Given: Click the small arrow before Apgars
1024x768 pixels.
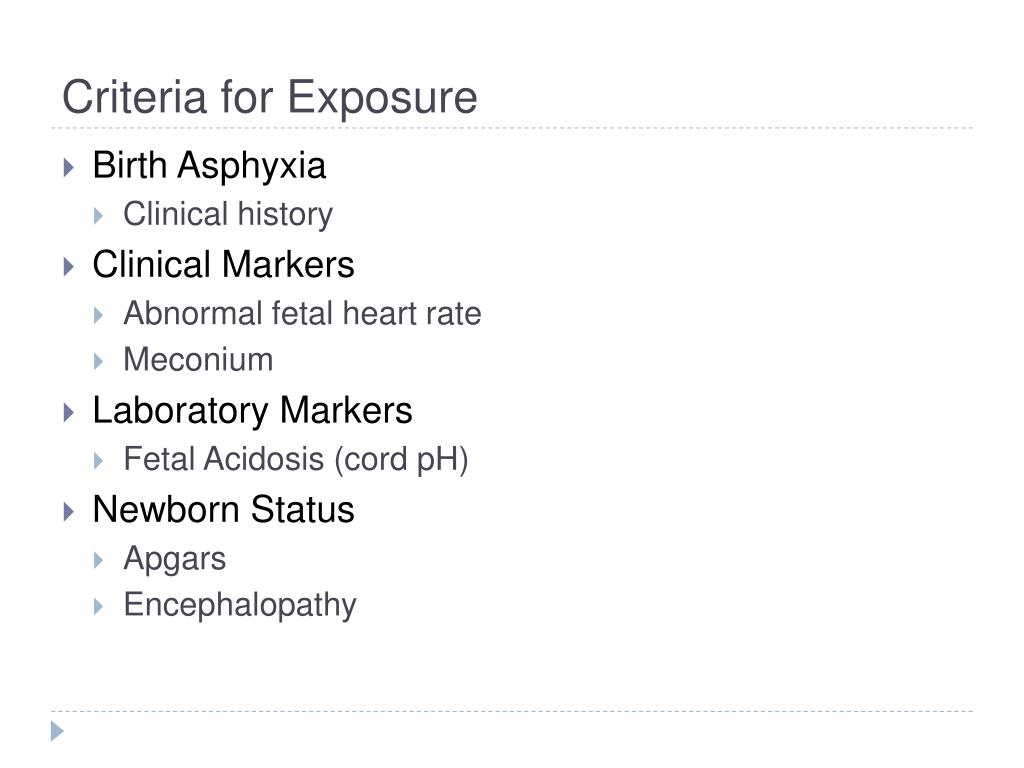Looking at the screenshot, I should (99, 560).
